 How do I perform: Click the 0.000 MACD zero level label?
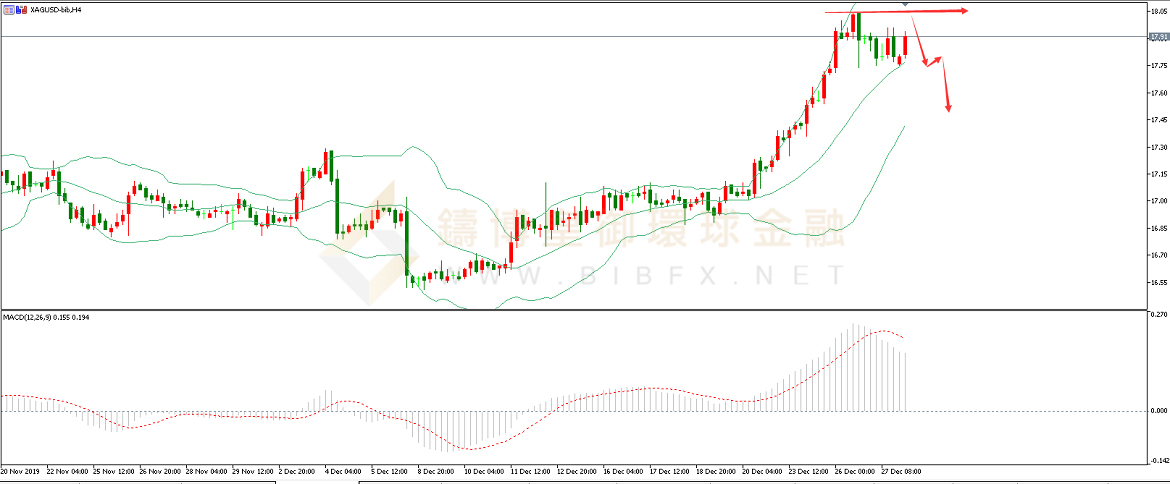click(x=1158, y=411)
